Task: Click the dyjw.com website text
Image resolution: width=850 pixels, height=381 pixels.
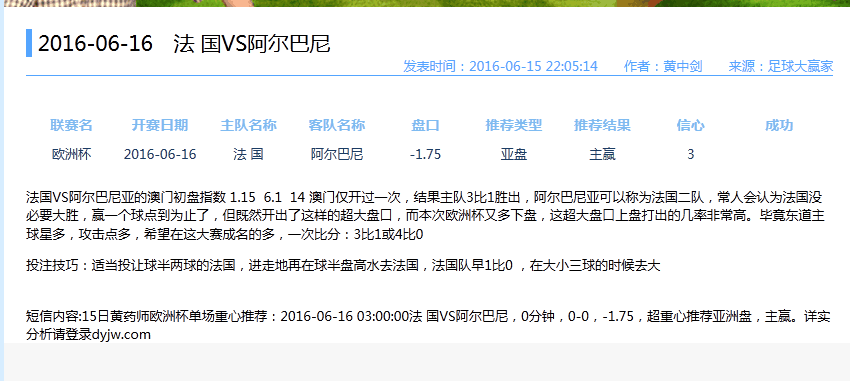Action: [x=121, y=334]
